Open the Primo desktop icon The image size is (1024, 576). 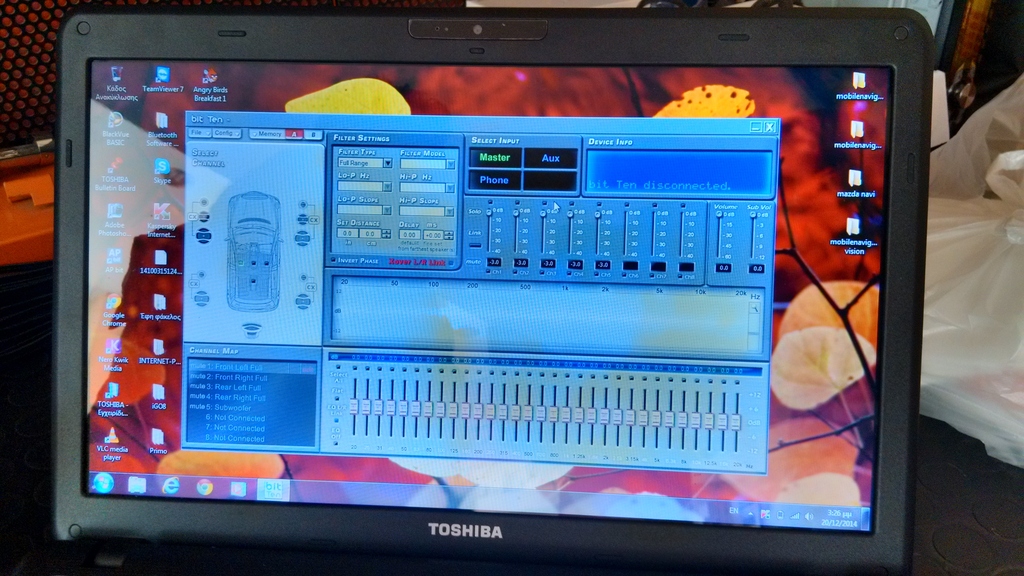pyautogui.click(x=157, y=441)
